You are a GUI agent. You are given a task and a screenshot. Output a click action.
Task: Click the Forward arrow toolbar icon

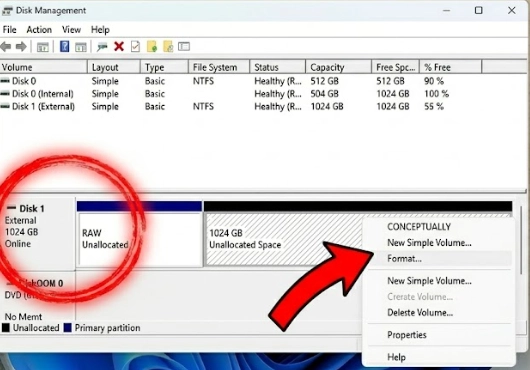21,47
